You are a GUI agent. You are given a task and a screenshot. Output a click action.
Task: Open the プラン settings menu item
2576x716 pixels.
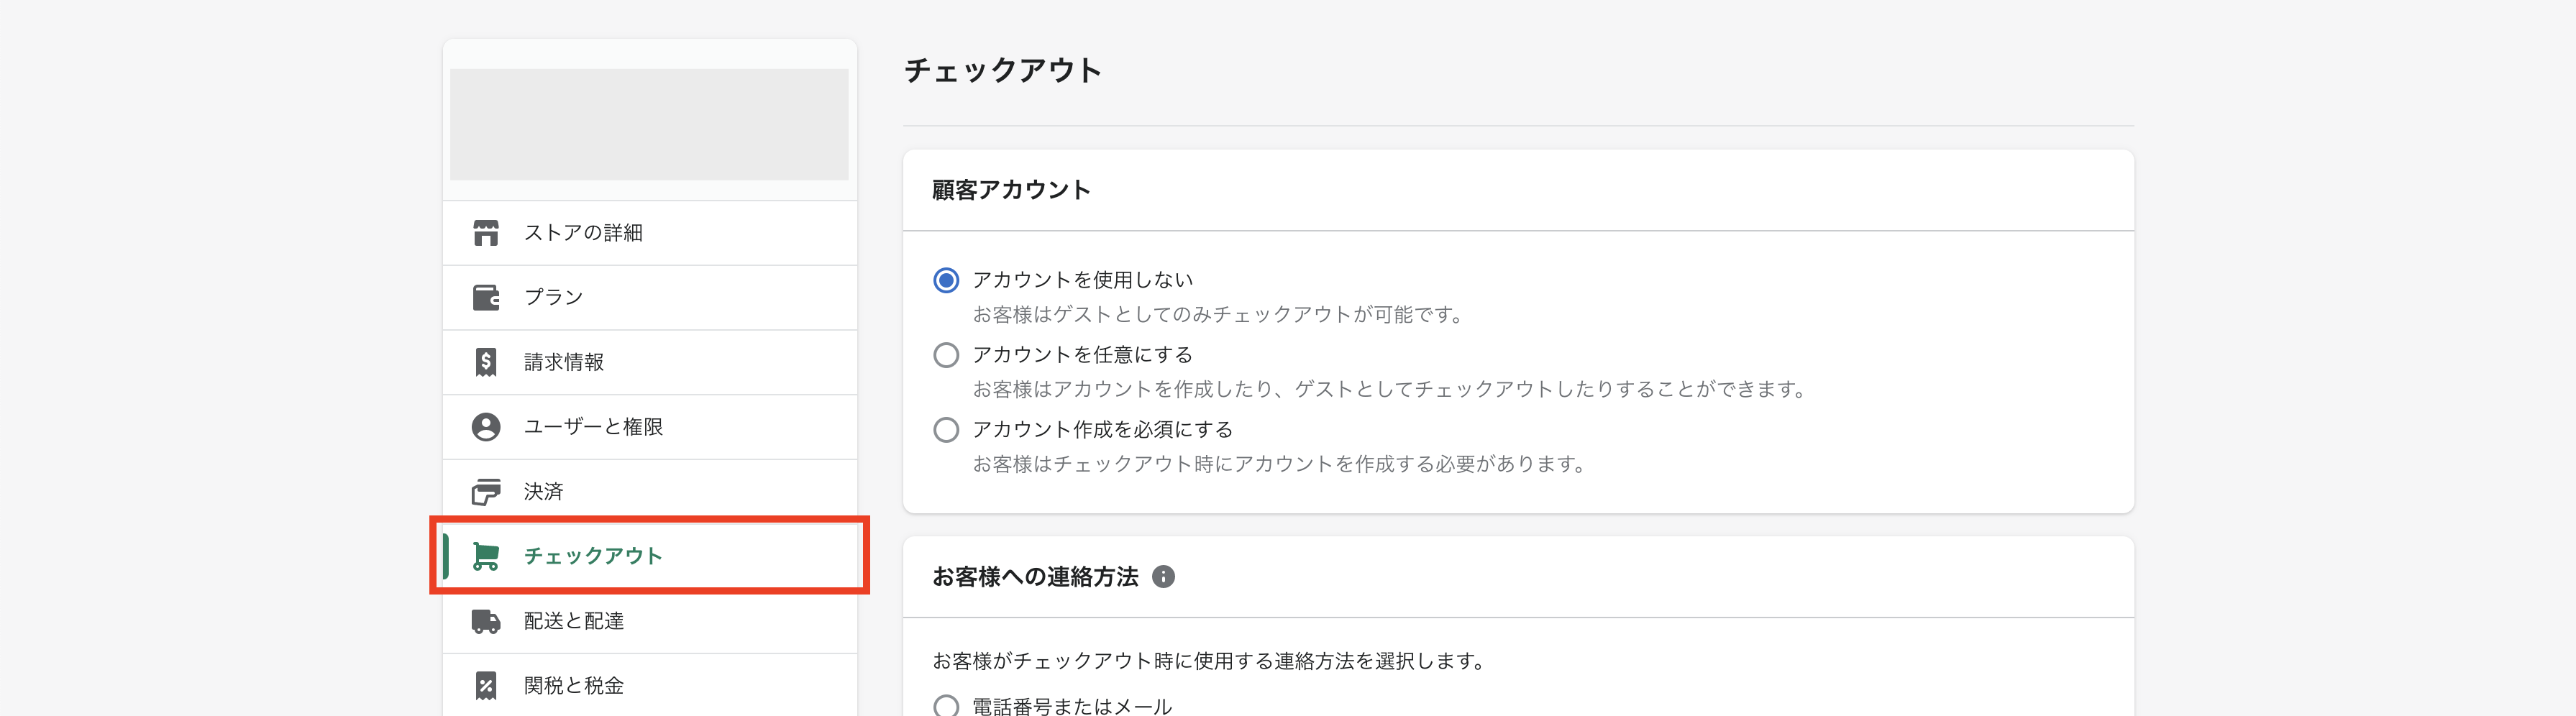point(650,298)
